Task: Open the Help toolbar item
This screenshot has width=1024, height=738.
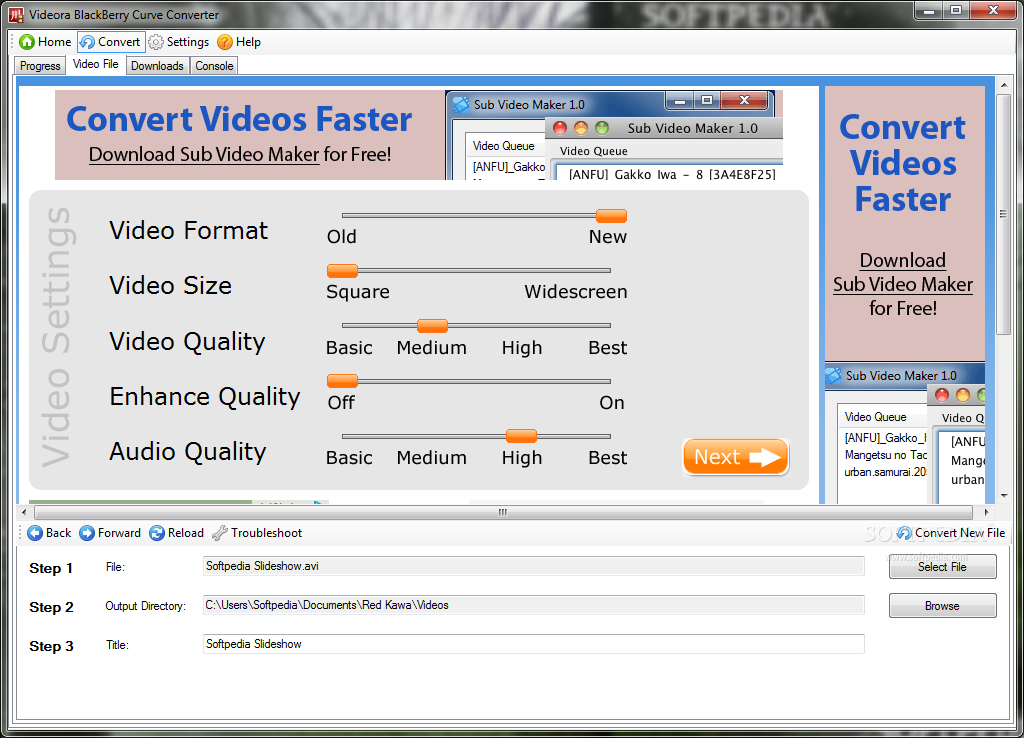Action: point(239,42)
